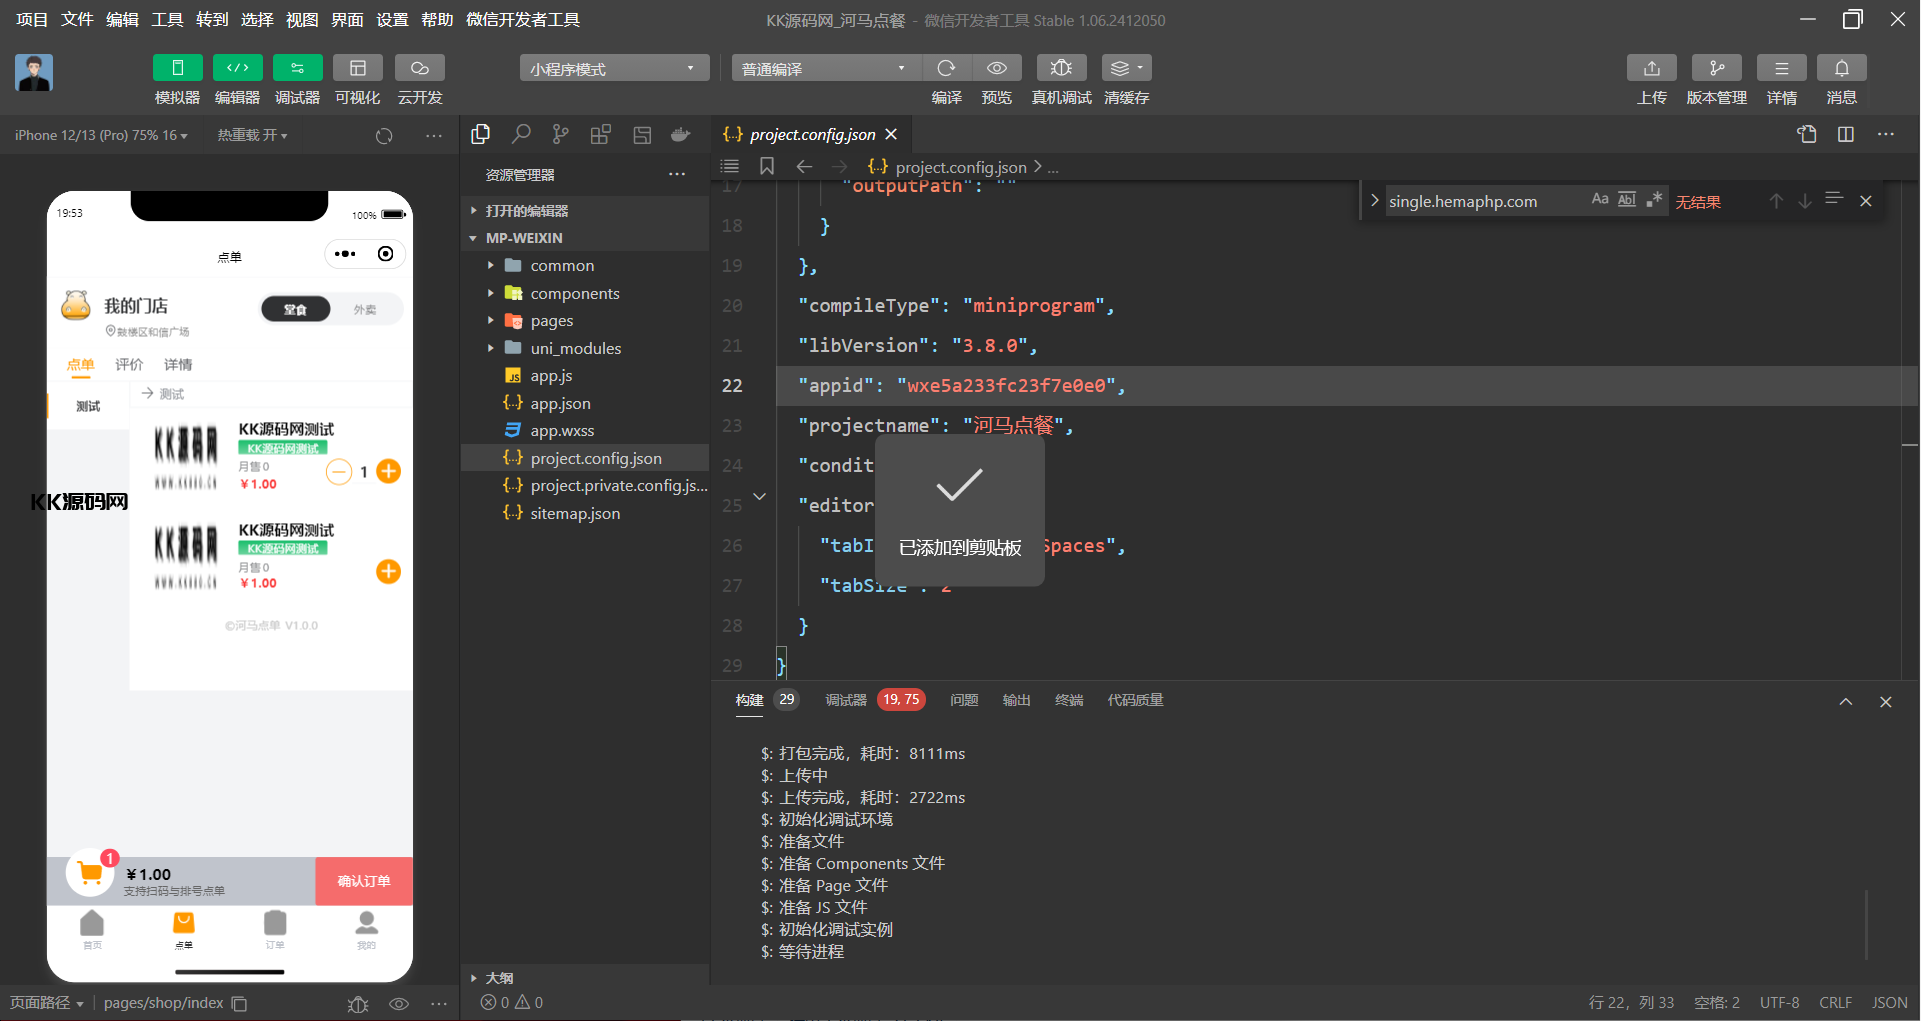Open the 设置 menu

392,20
